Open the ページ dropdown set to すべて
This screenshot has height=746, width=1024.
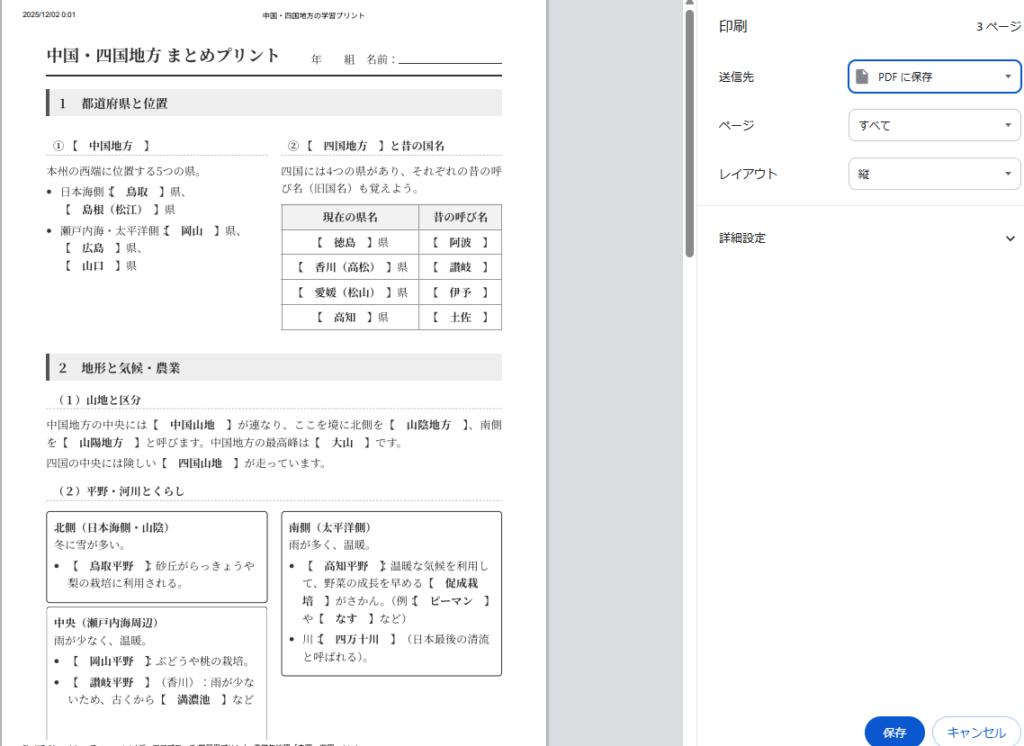click(934, 125)
